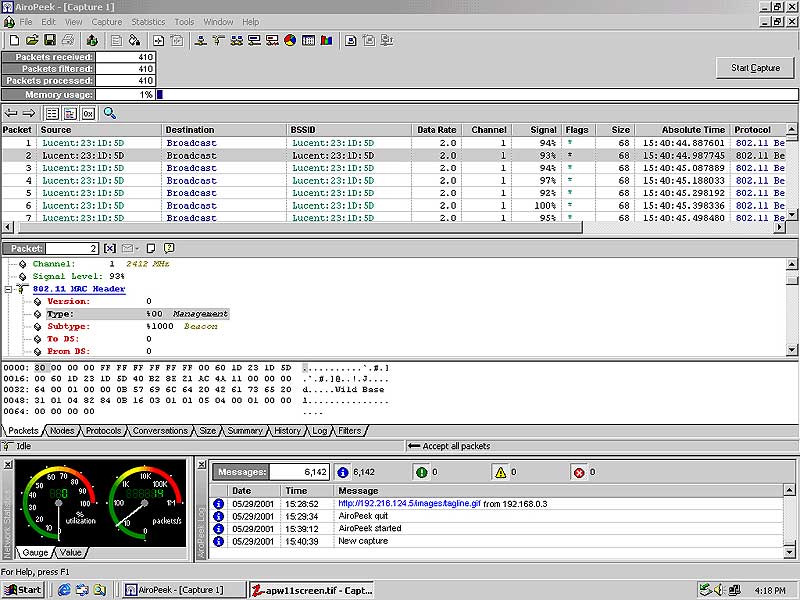Open the pie chart statistics icon
Image resolution: width=800 pixels, height=600 pixels.
click(290, 40)
